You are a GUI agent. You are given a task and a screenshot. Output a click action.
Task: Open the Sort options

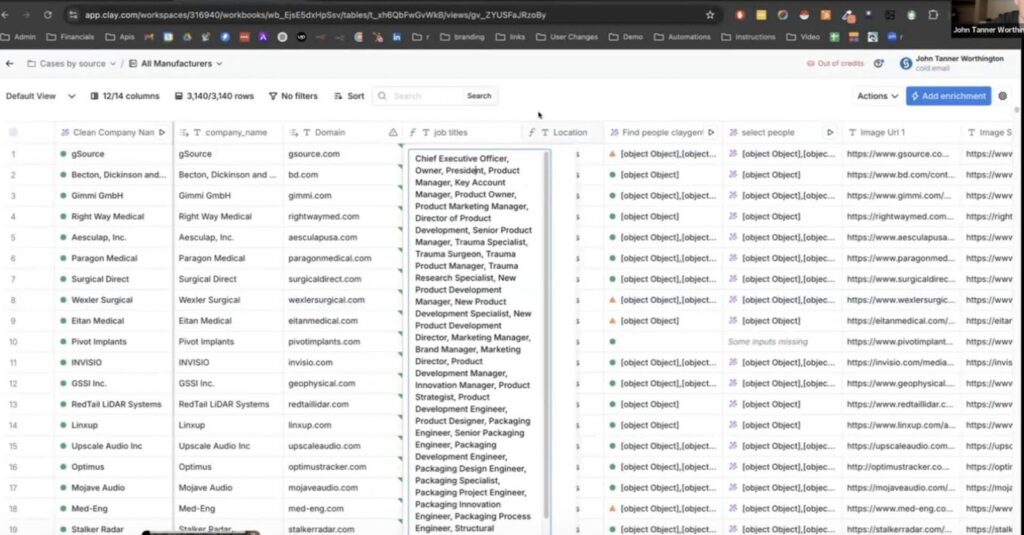pos(349,96)
